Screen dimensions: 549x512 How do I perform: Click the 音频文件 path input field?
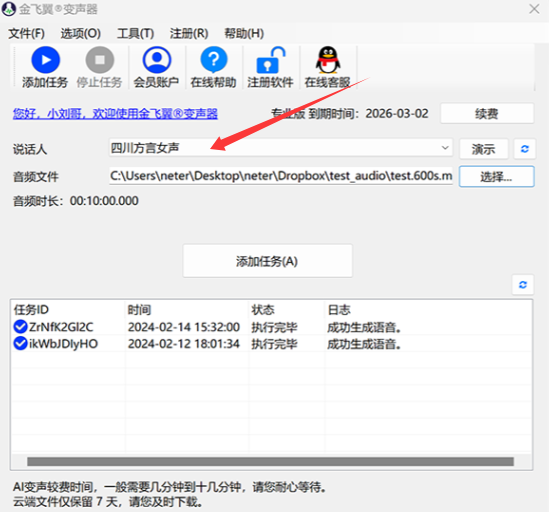pyautogui.click(x=281, y=176)
